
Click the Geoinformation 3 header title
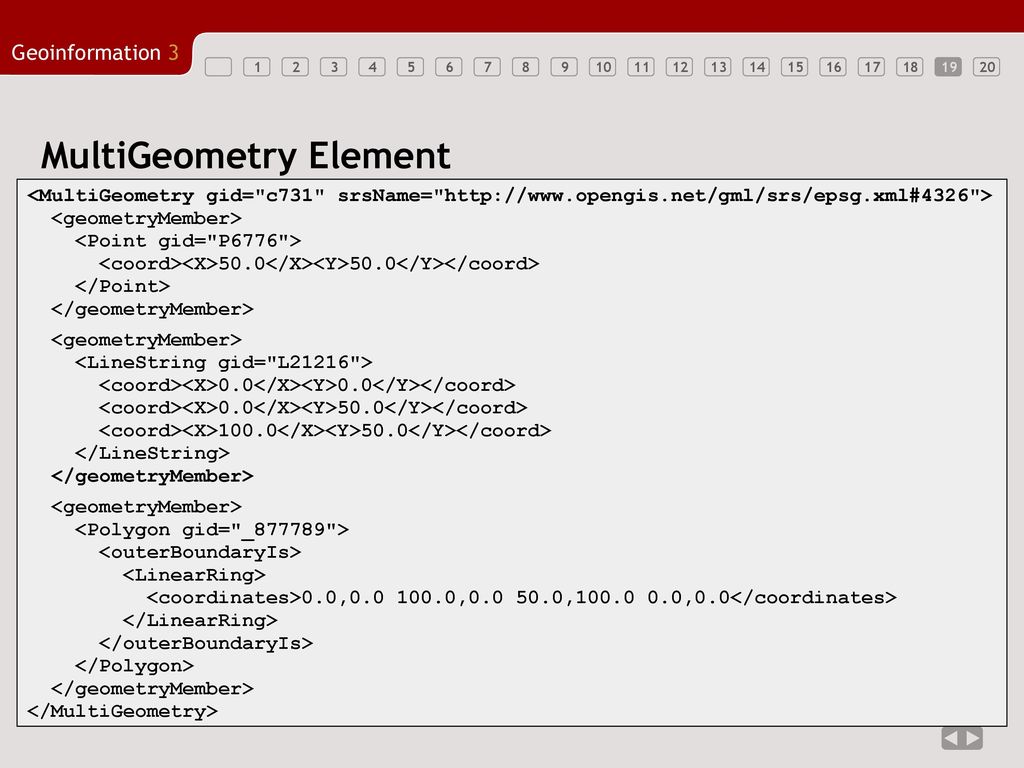tap(95, 52)
